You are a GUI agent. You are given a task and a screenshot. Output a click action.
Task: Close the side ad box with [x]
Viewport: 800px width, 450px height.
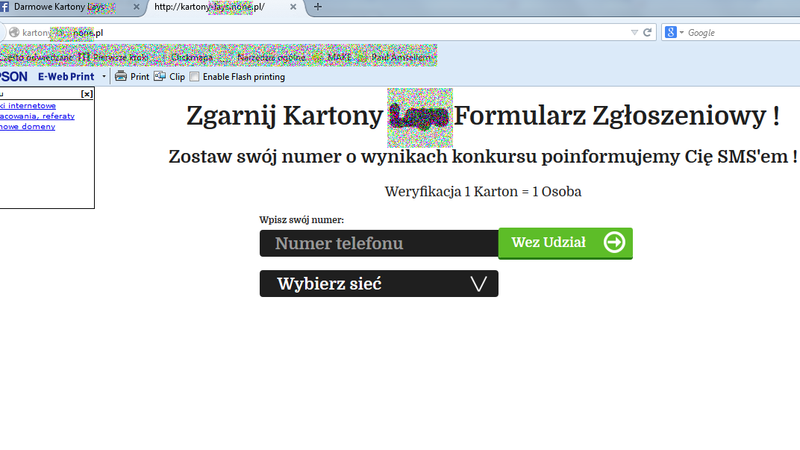pyautogui.click(x=87, y=94)
